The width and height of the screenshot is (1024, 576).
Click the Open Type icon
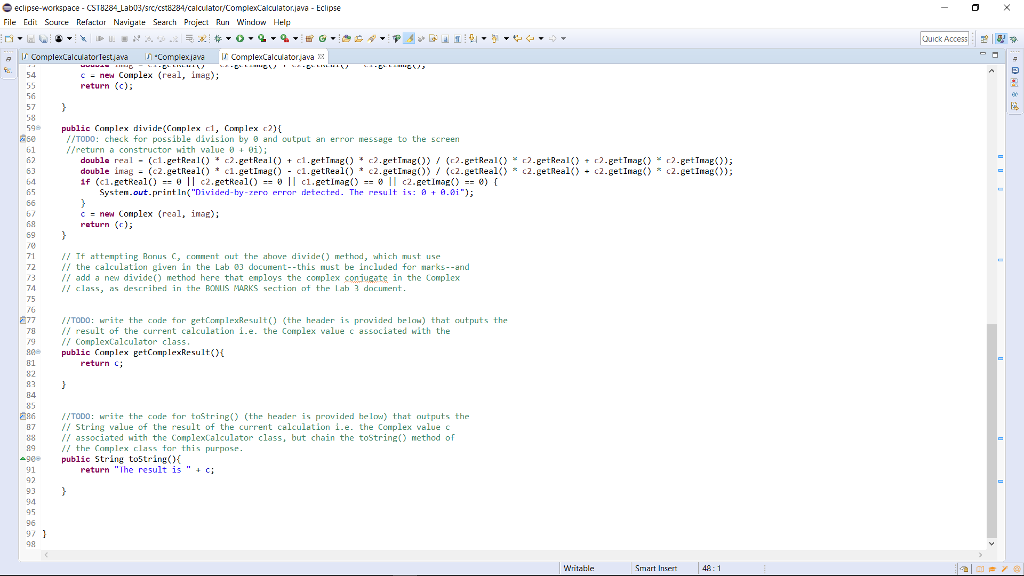pyautogui.click(x=347, y=39)
